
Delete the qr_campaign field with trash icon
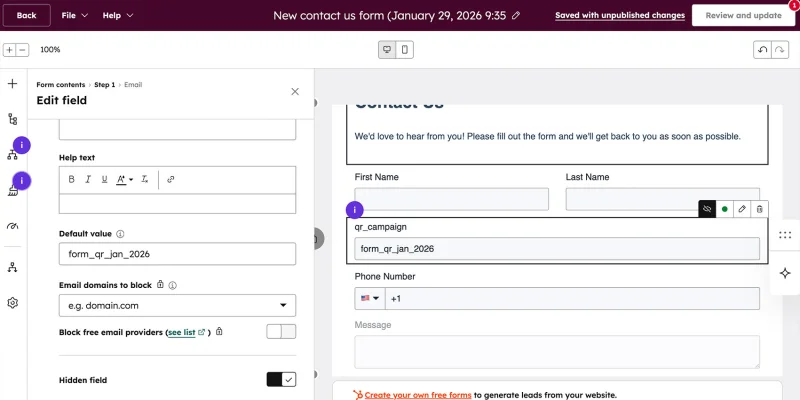pyautogui.click(x=759, y=209)
